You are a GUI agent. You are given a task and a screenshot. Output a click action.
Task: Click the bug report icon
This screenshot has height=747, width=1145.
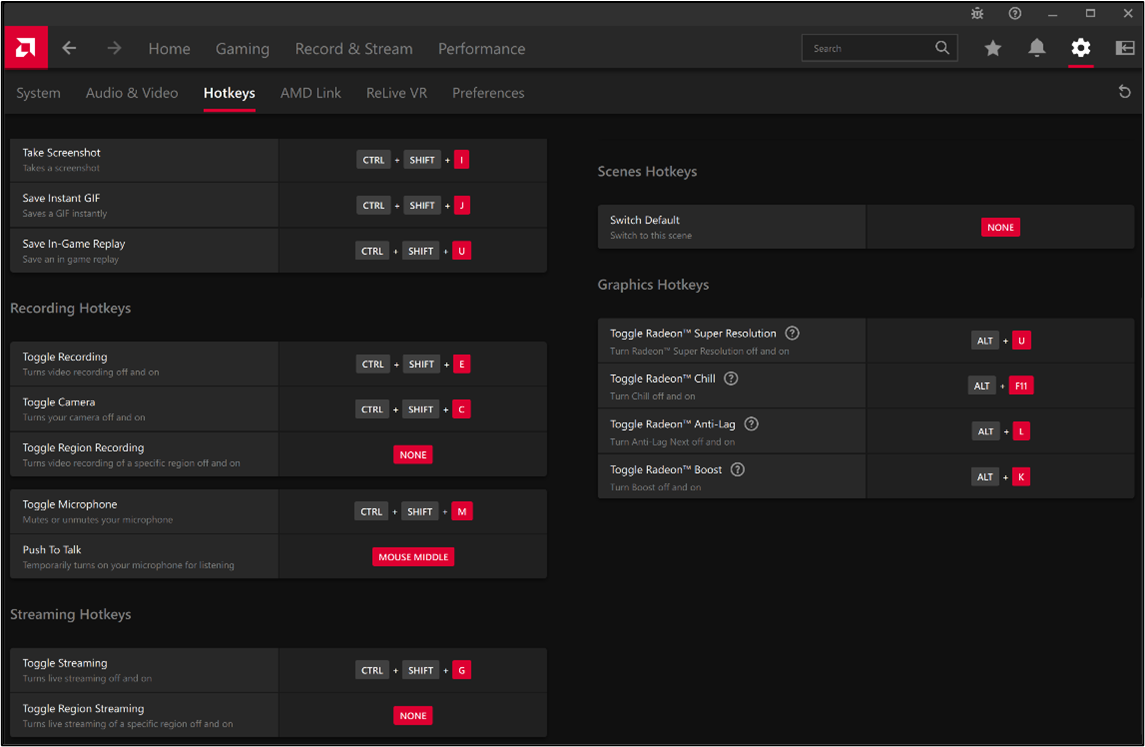point(977,13)
